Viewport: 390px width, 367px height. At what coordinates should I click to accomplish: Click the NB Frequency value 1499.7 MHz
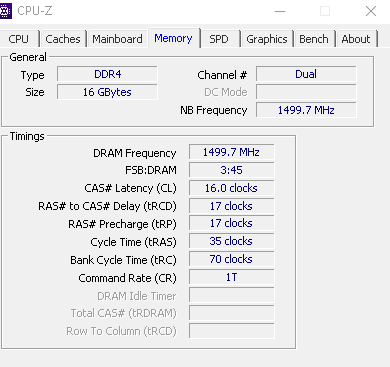(x=306, y=110)
